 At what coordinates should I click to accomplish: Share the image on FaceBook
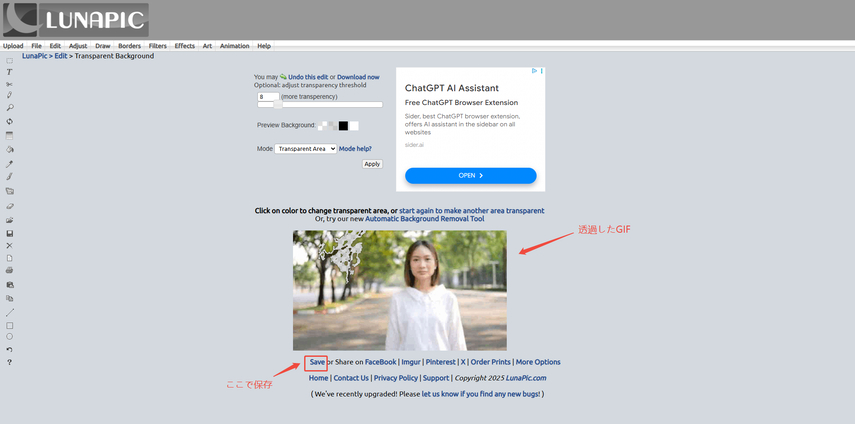[x=381, y=362]
